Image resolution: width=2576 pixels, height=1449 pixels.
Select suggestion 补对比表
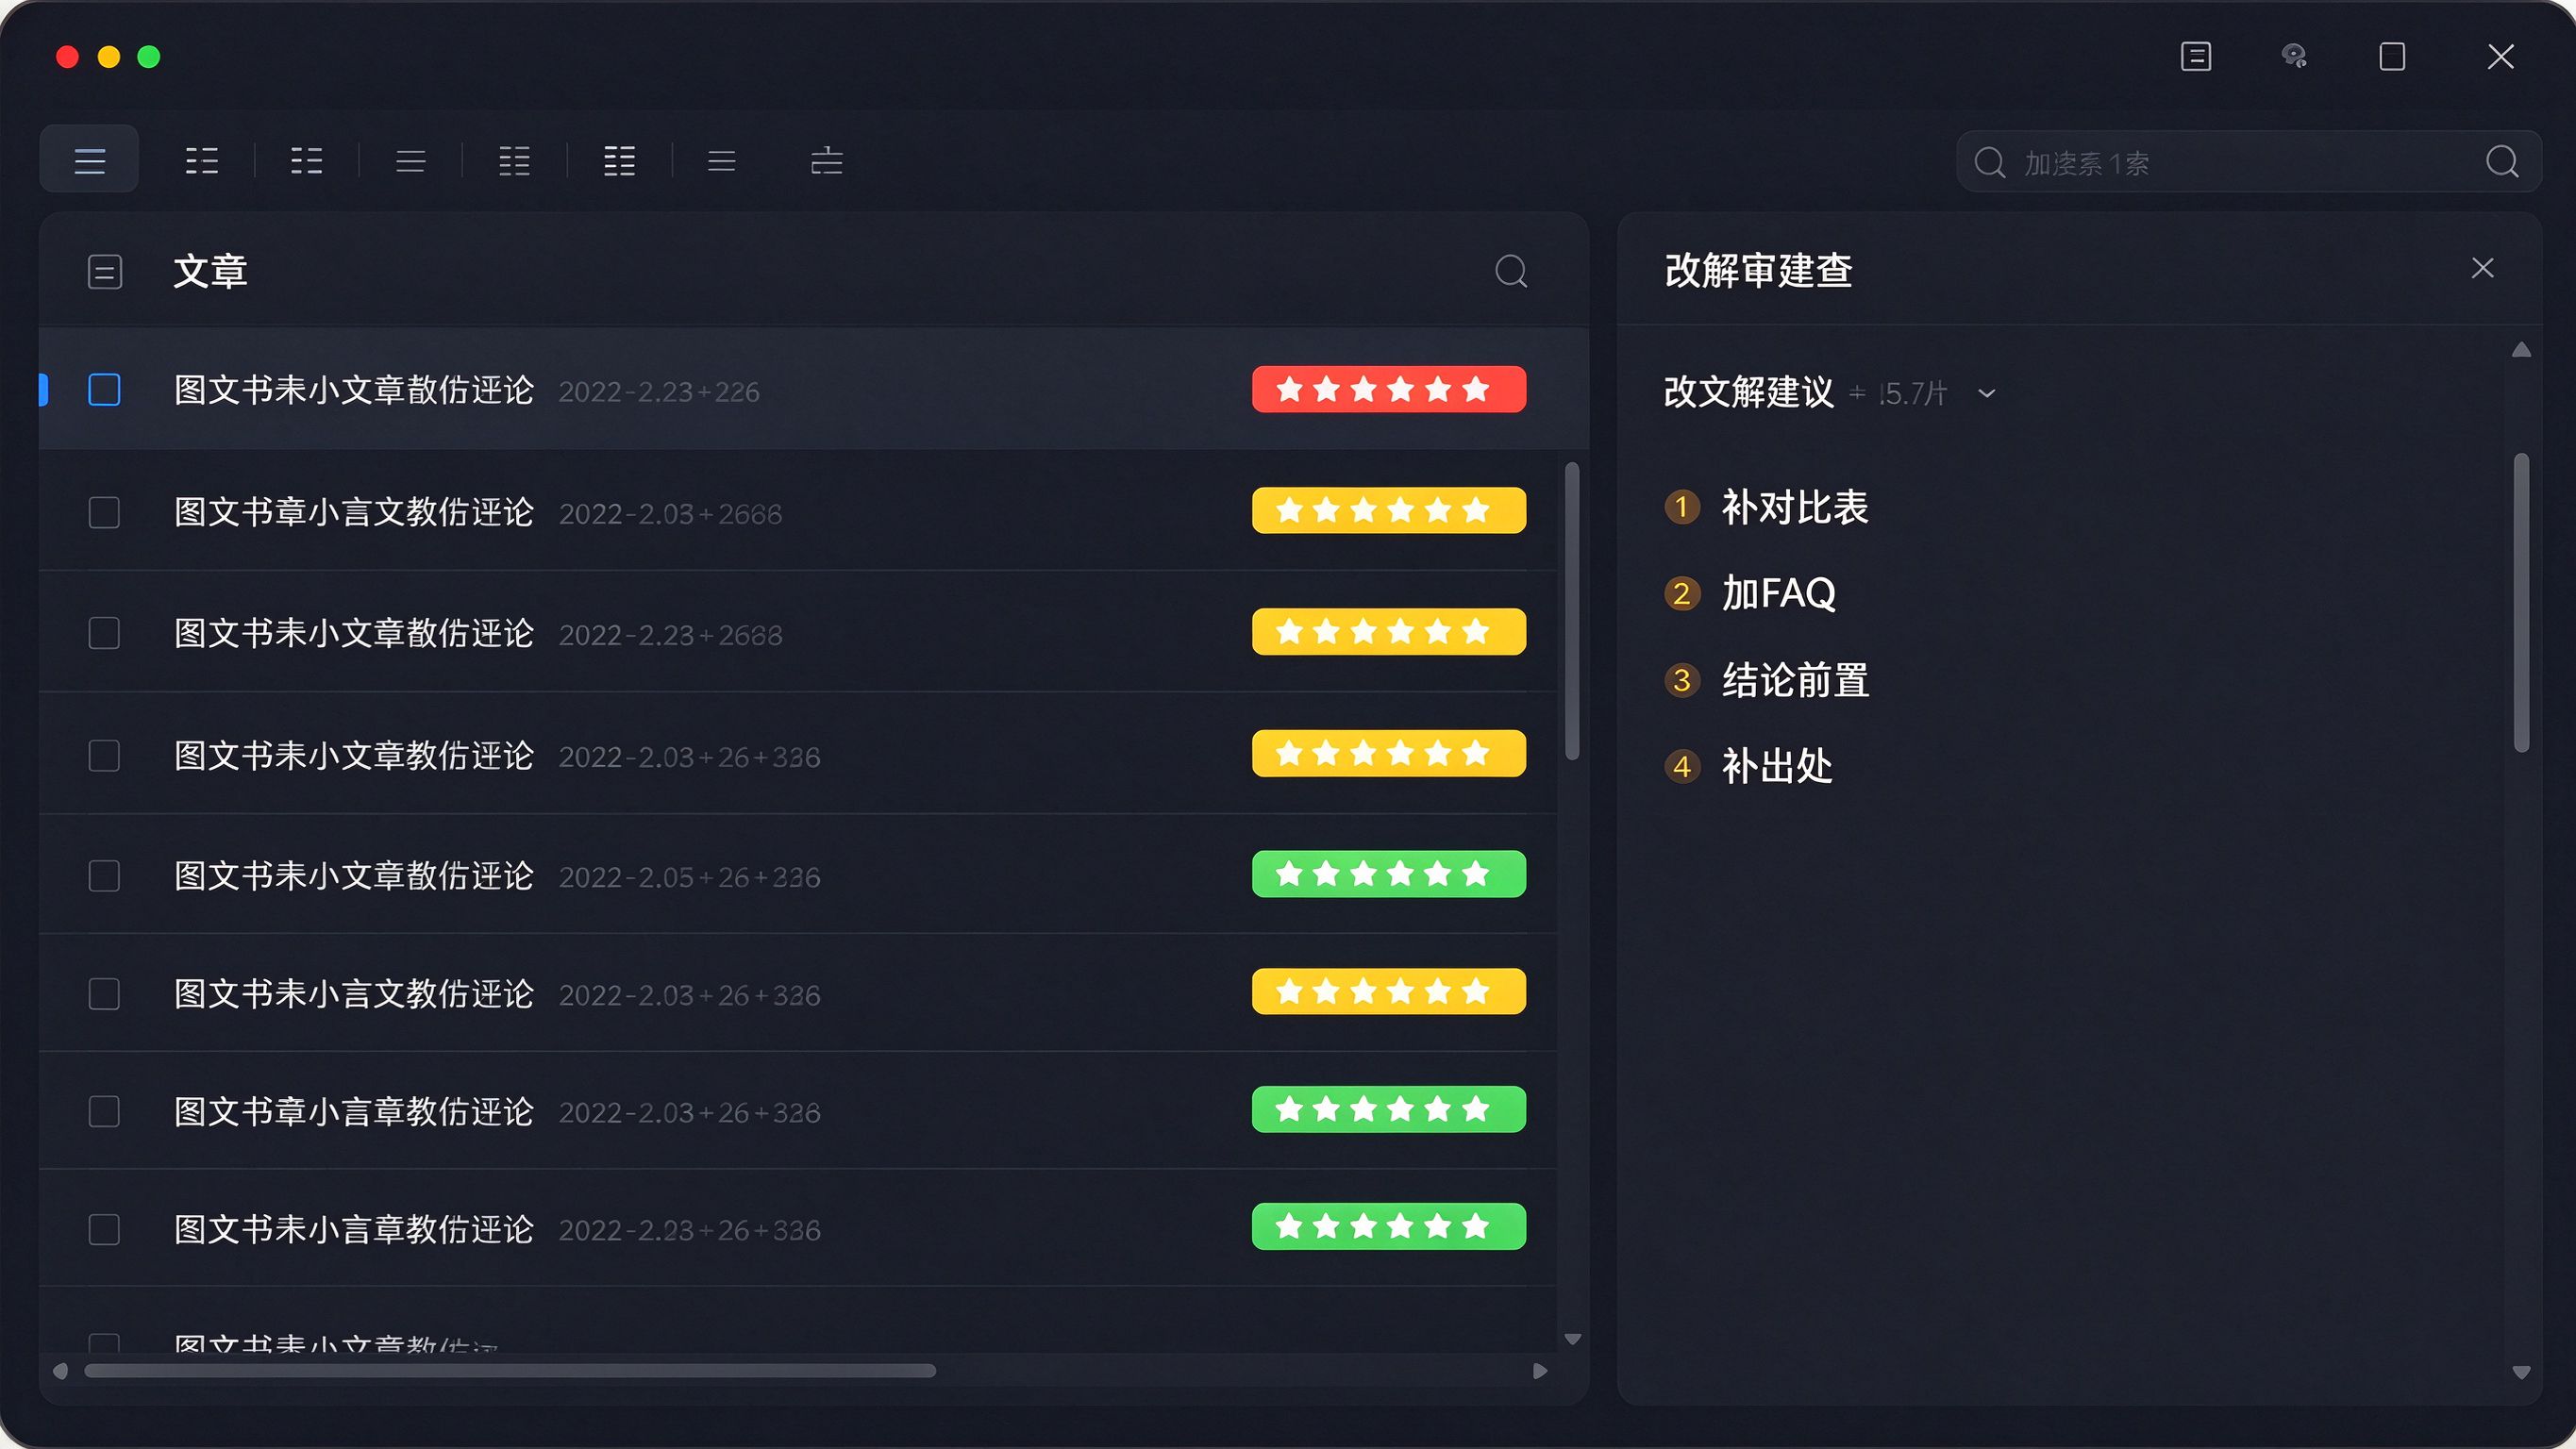(x=1794, y=507)
